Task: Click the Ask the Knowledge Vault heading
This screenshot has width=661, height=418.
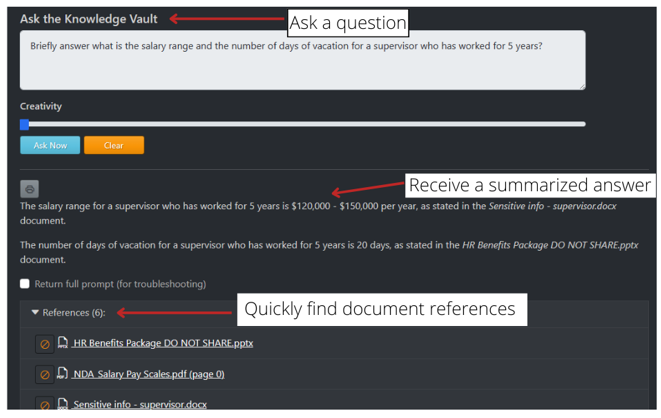Action: (x=87, y=19)
